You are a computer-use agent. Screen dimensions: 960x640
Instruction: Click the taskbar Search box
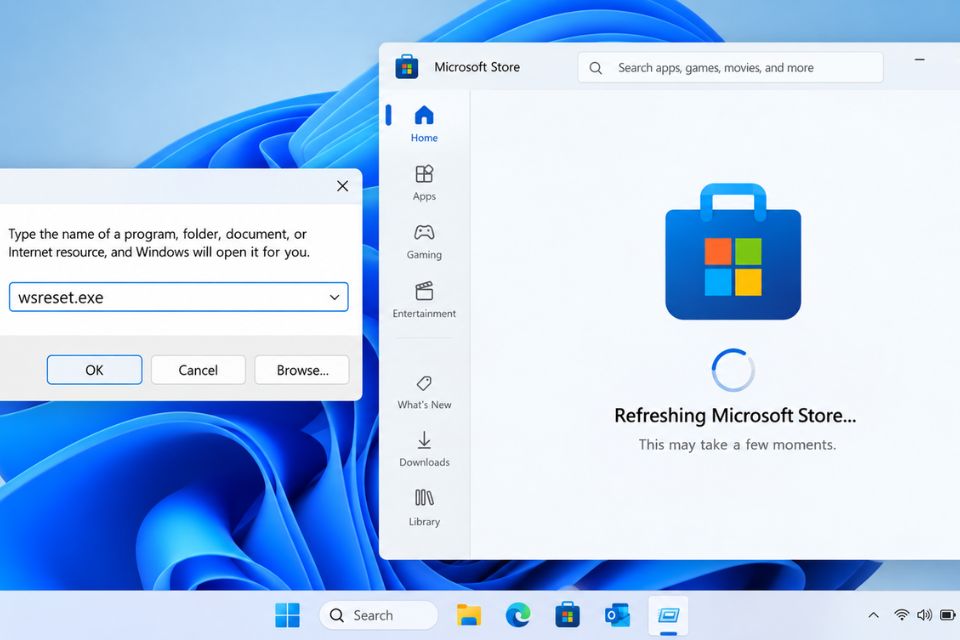click(x=378, y=615)
